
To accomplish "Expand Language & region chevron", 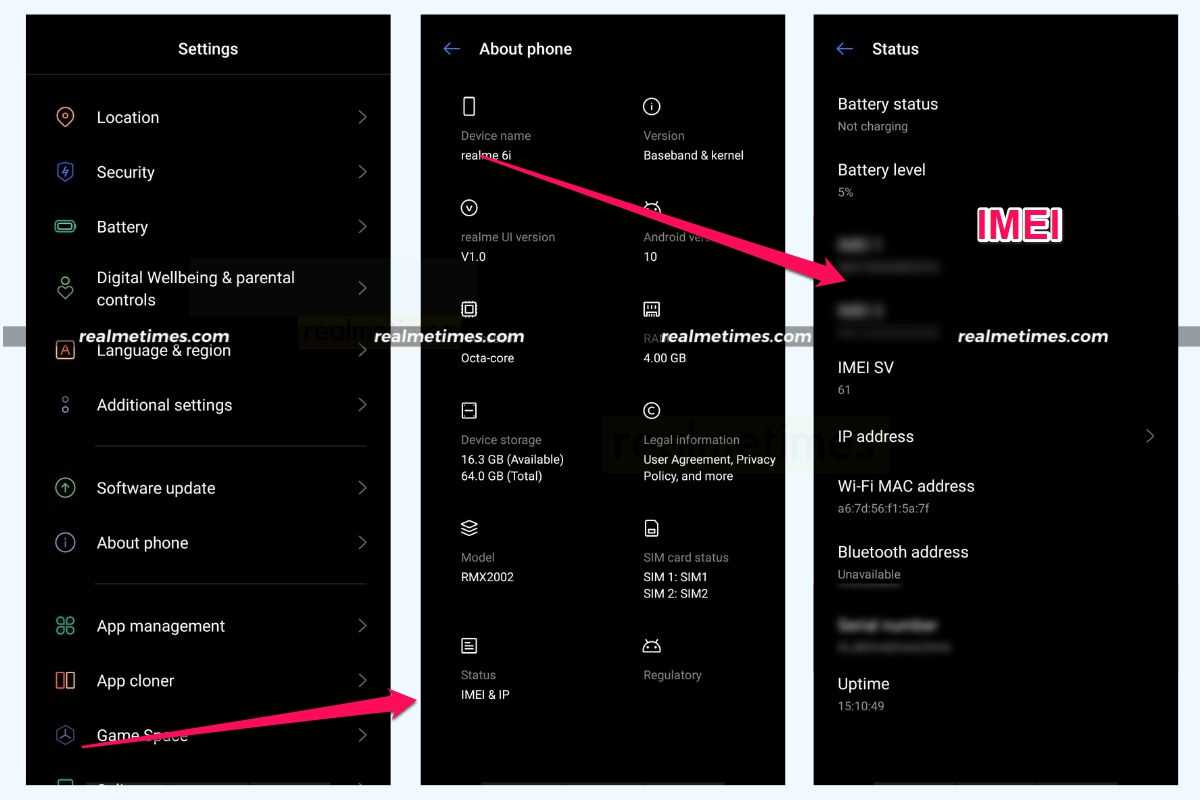I will coord(362,351).
